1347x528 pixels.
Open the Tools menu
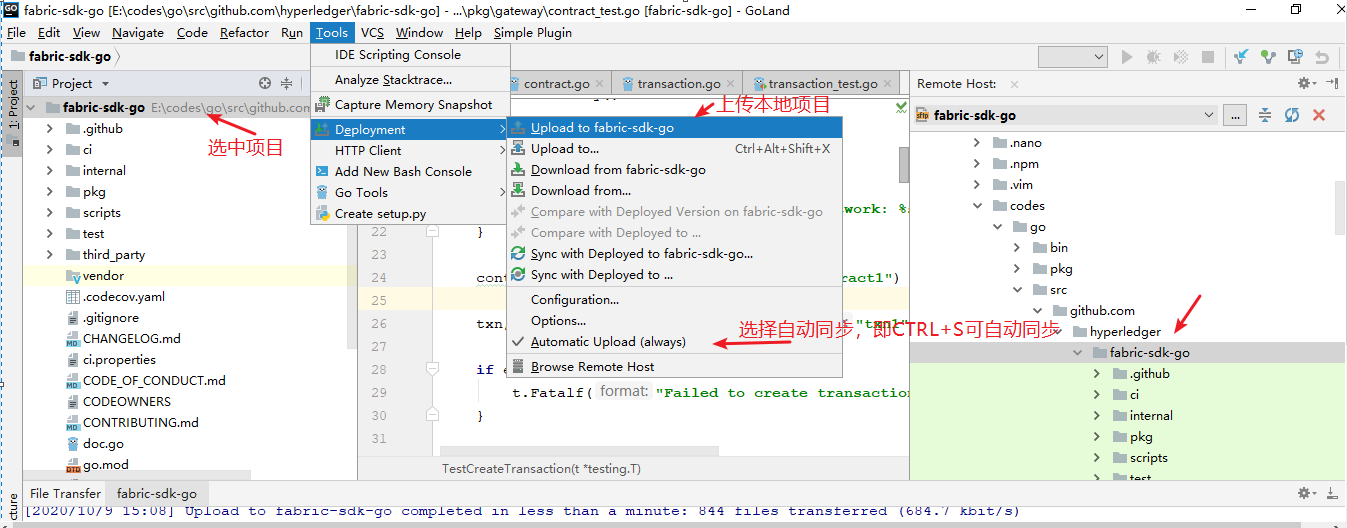coord(332,32)
